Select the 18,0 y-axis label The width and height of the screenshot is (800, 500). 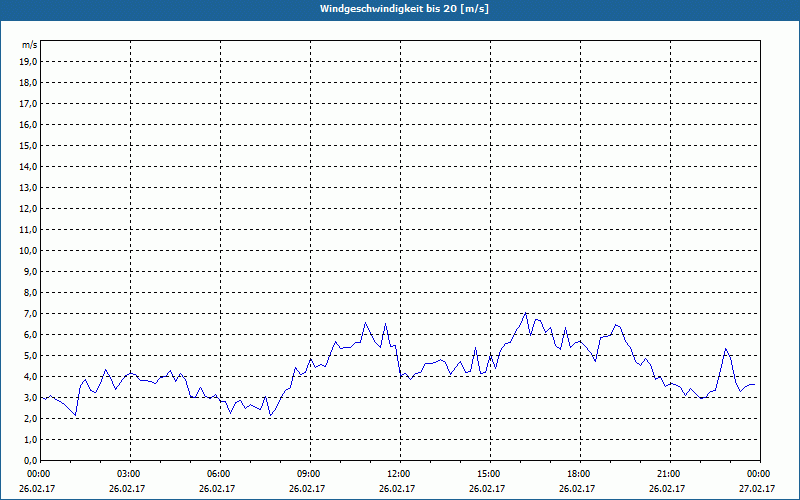pos(28,83)
